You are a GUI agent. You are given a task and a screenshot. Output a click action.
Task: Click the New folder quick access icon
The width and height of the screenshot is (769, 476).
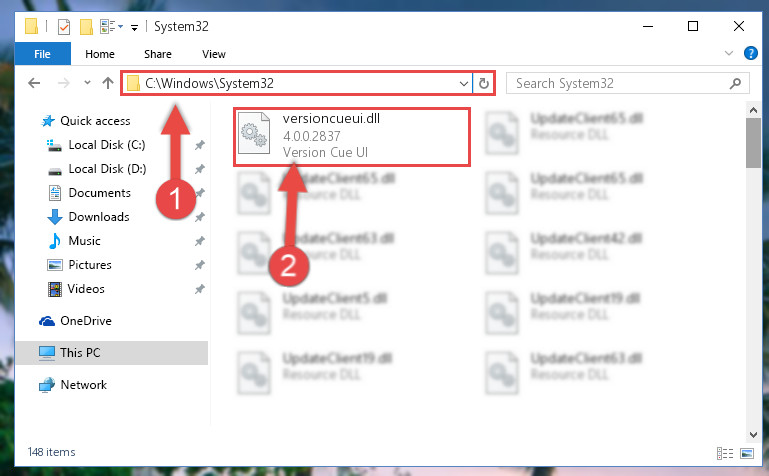click(86, 26)
